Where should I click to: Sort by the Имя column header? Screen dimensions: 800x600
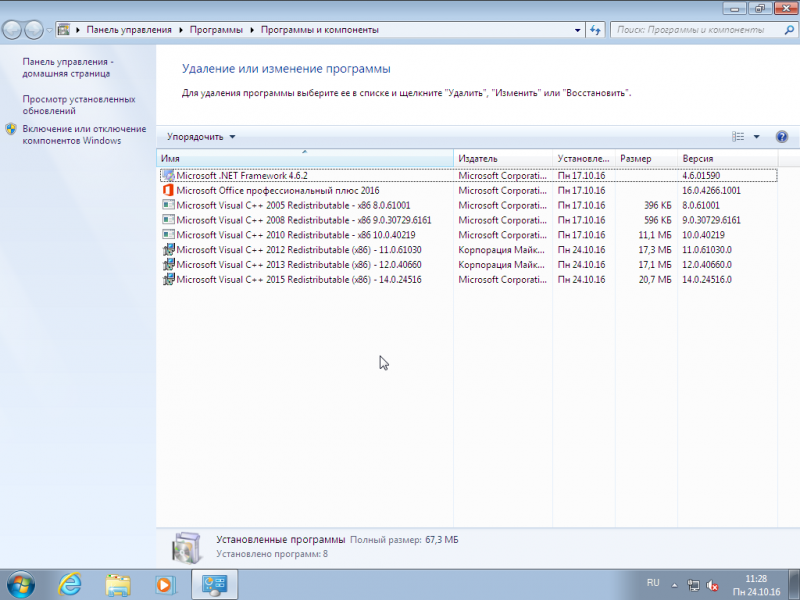coord(305,159)
